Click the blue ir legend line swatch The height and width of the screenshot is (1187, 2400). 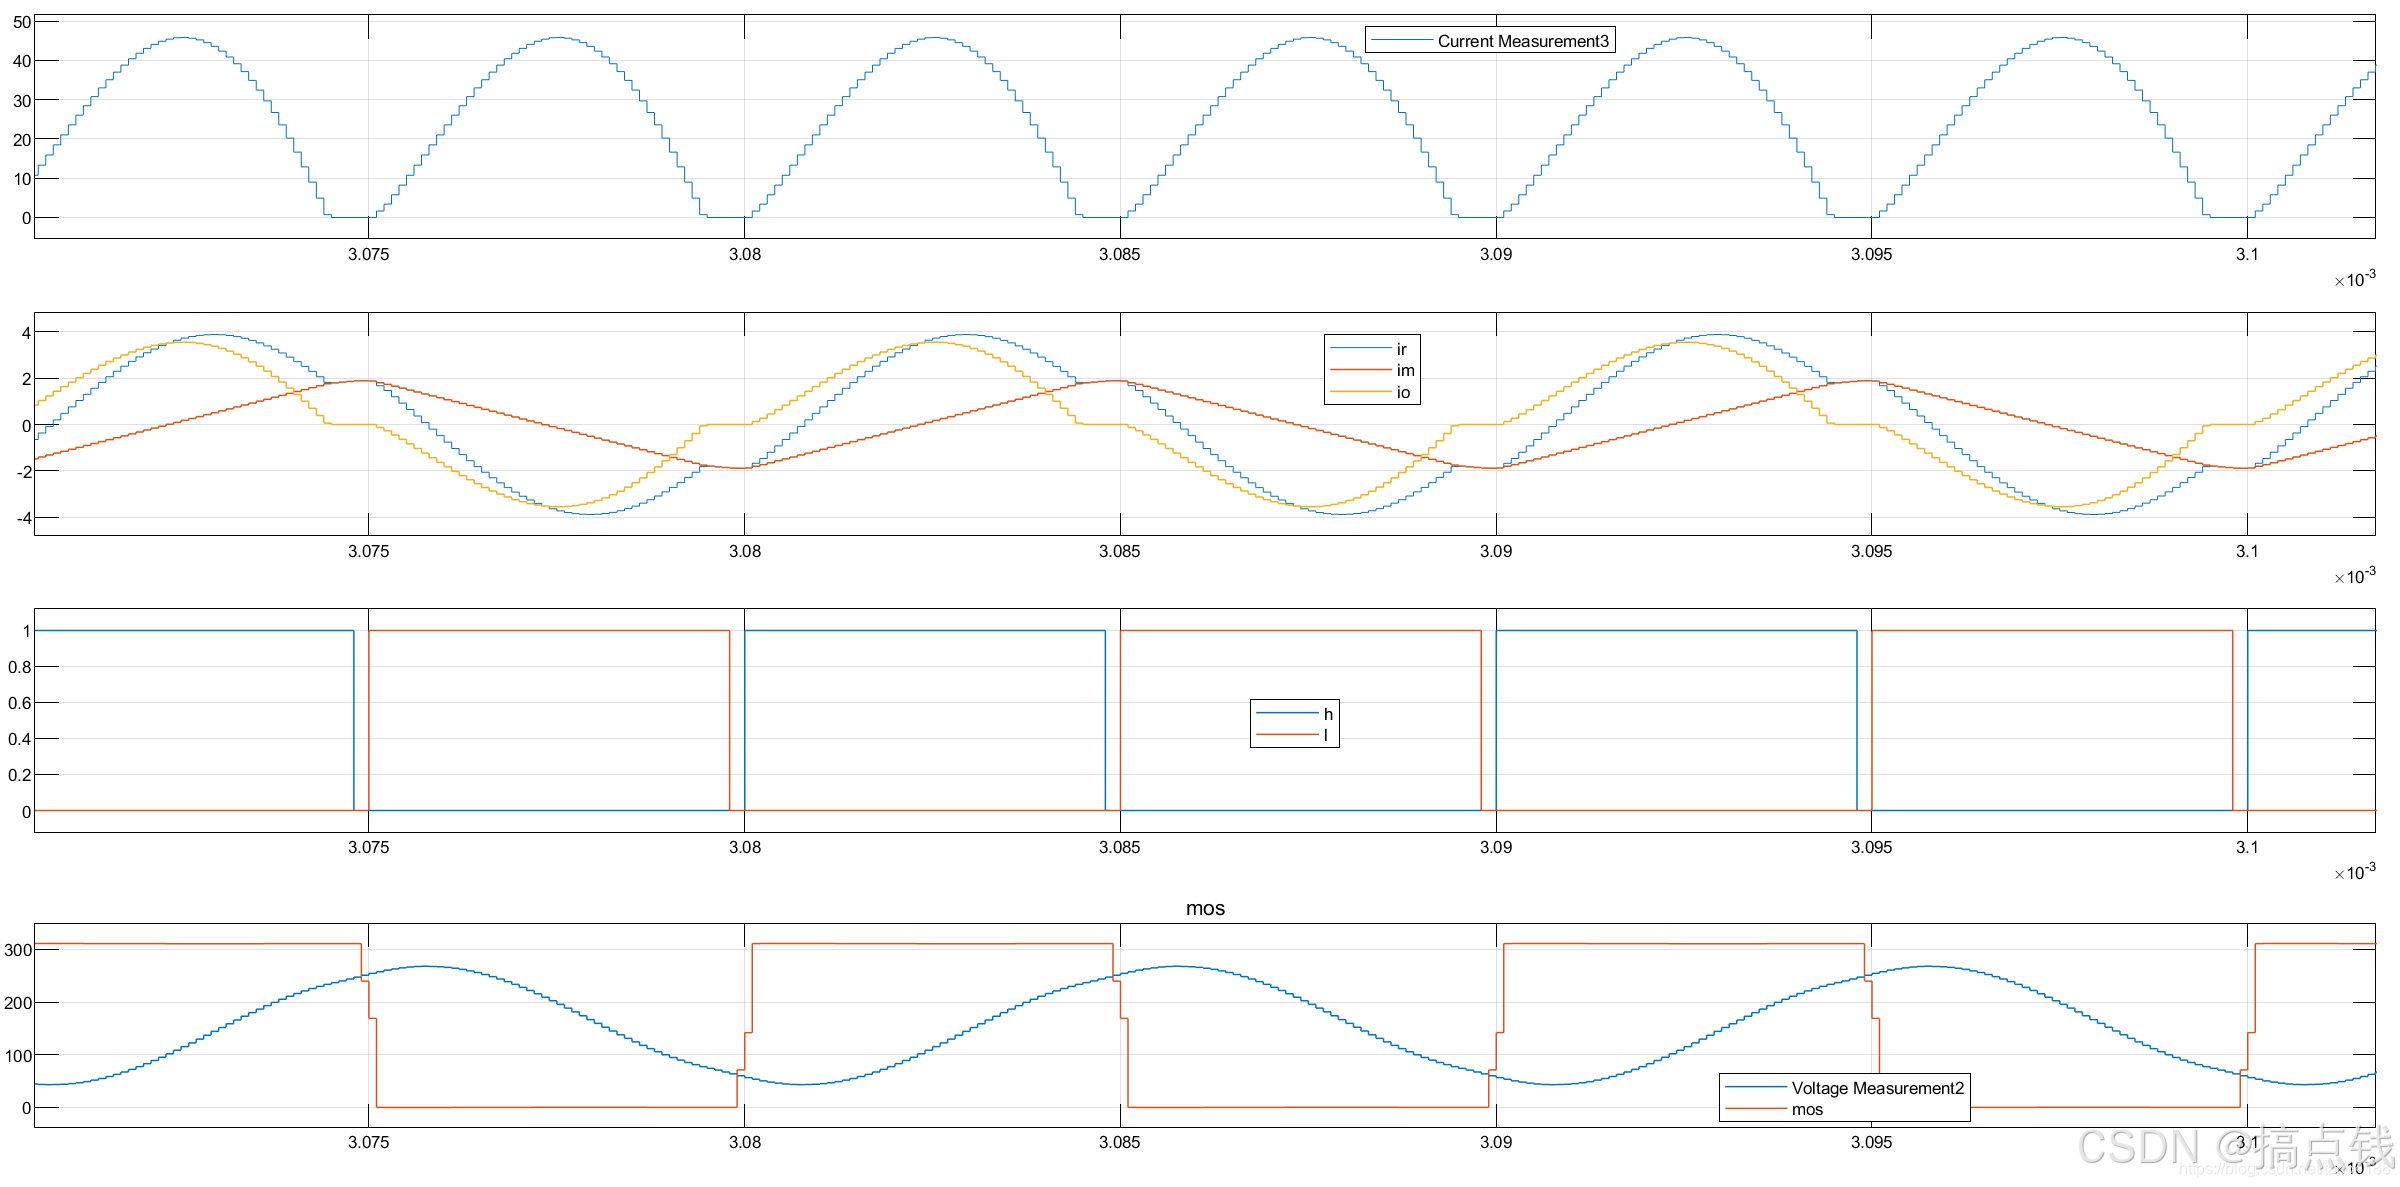pos(1360,349)
